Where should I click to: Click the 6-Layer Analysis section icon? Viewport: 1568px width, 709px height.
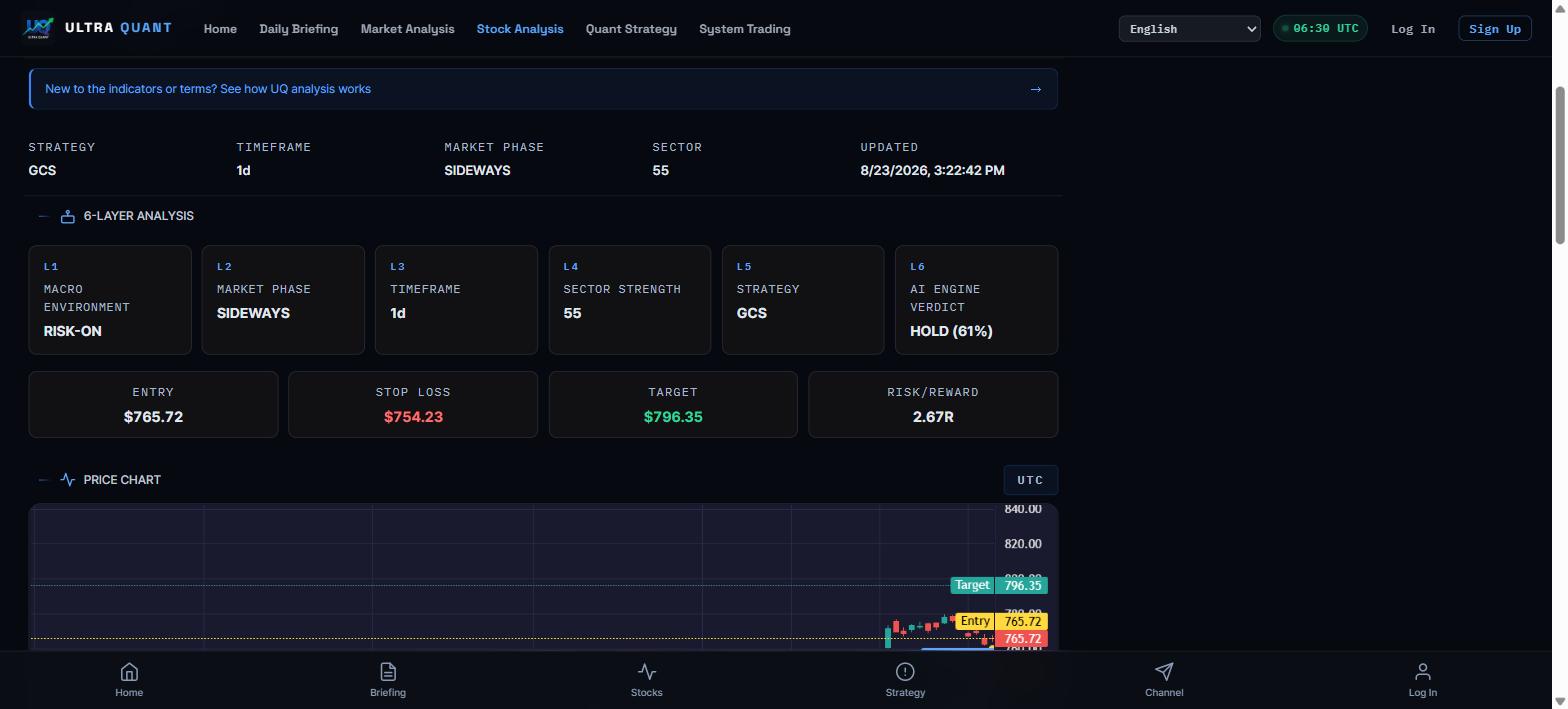pyautogui.click(x=68, y=216)
